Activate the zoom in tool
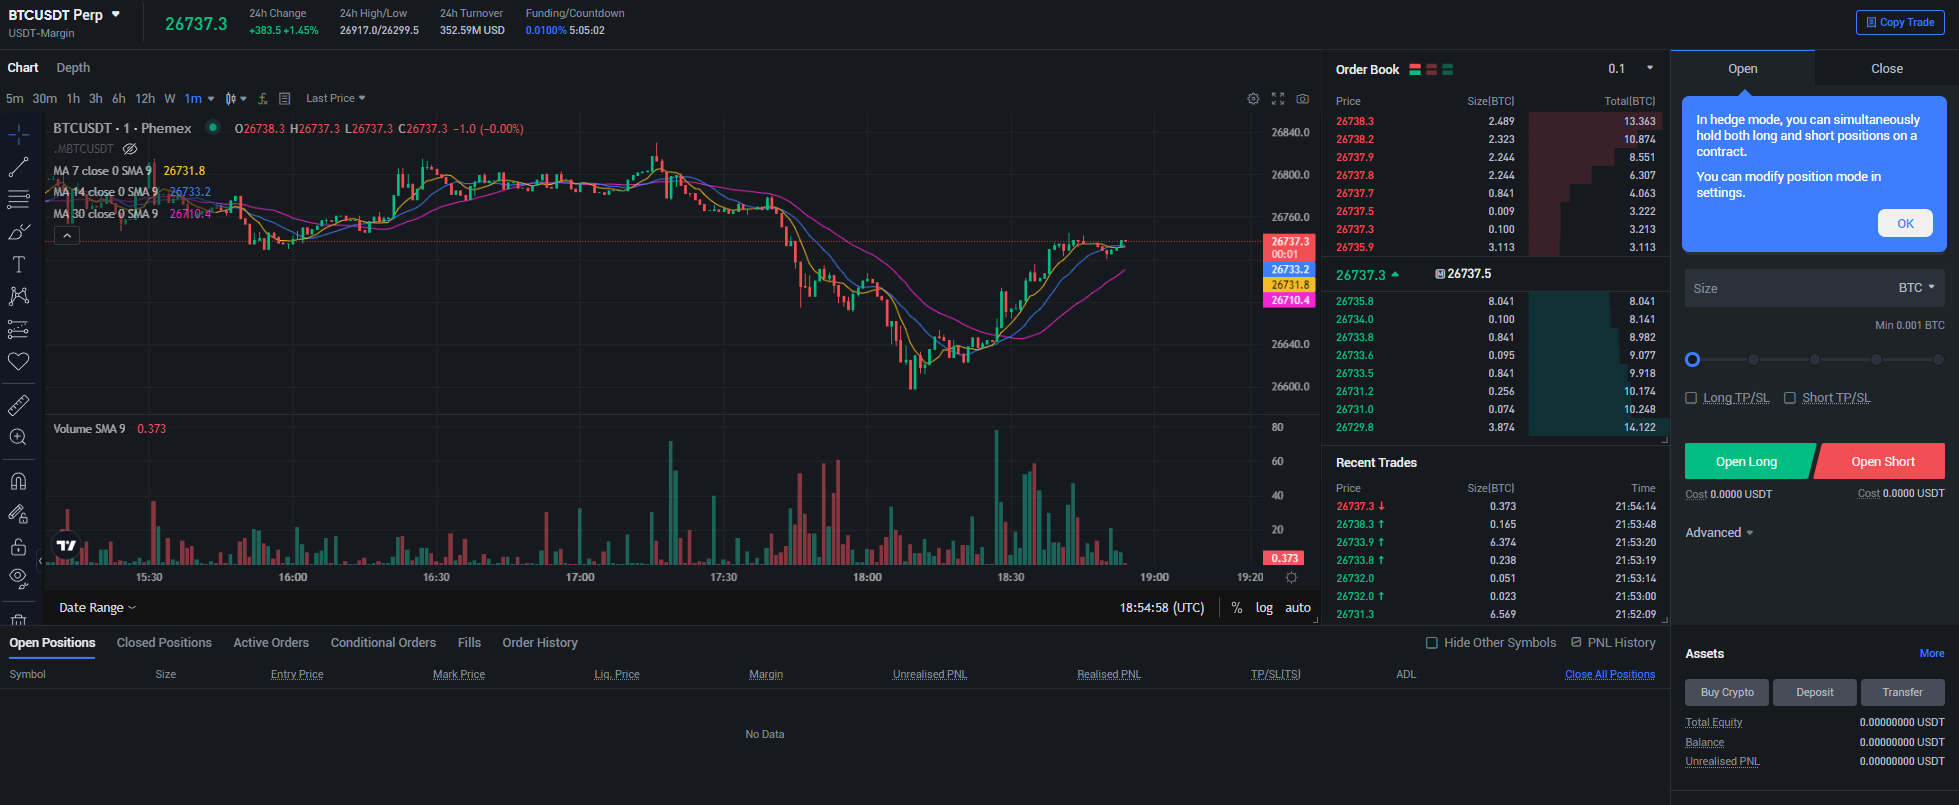This screenshot has height=805, width=1959. pos(18,437)
